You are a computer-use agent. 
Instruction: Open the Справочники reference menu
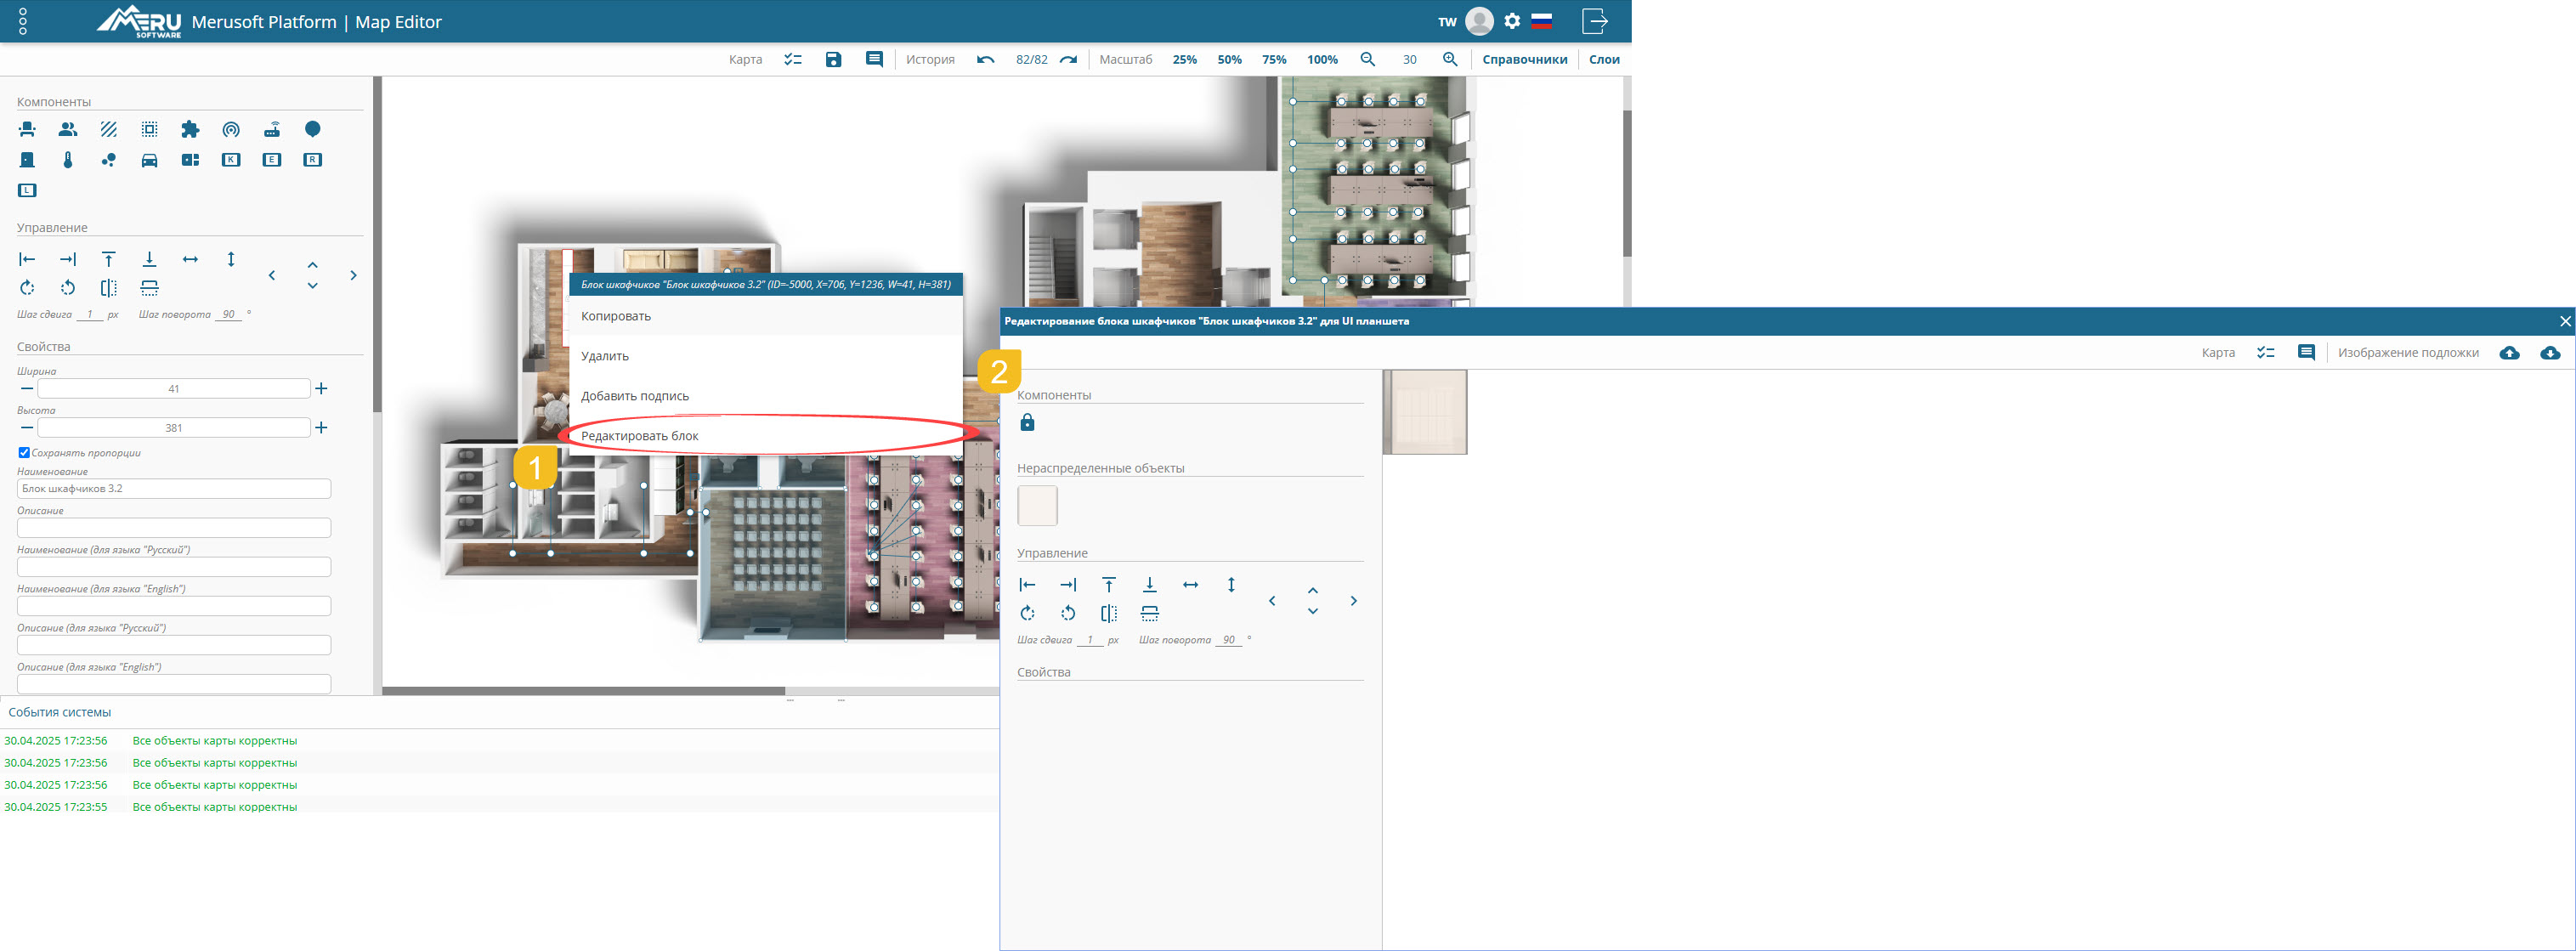(x=1524, y=60)
